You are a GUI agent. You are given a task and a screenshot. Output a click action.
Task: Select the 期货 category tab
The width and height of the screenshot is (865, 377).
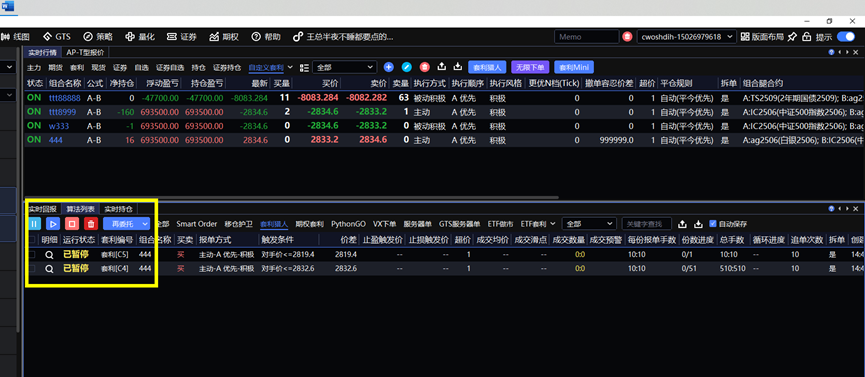(x=55, y=67)
